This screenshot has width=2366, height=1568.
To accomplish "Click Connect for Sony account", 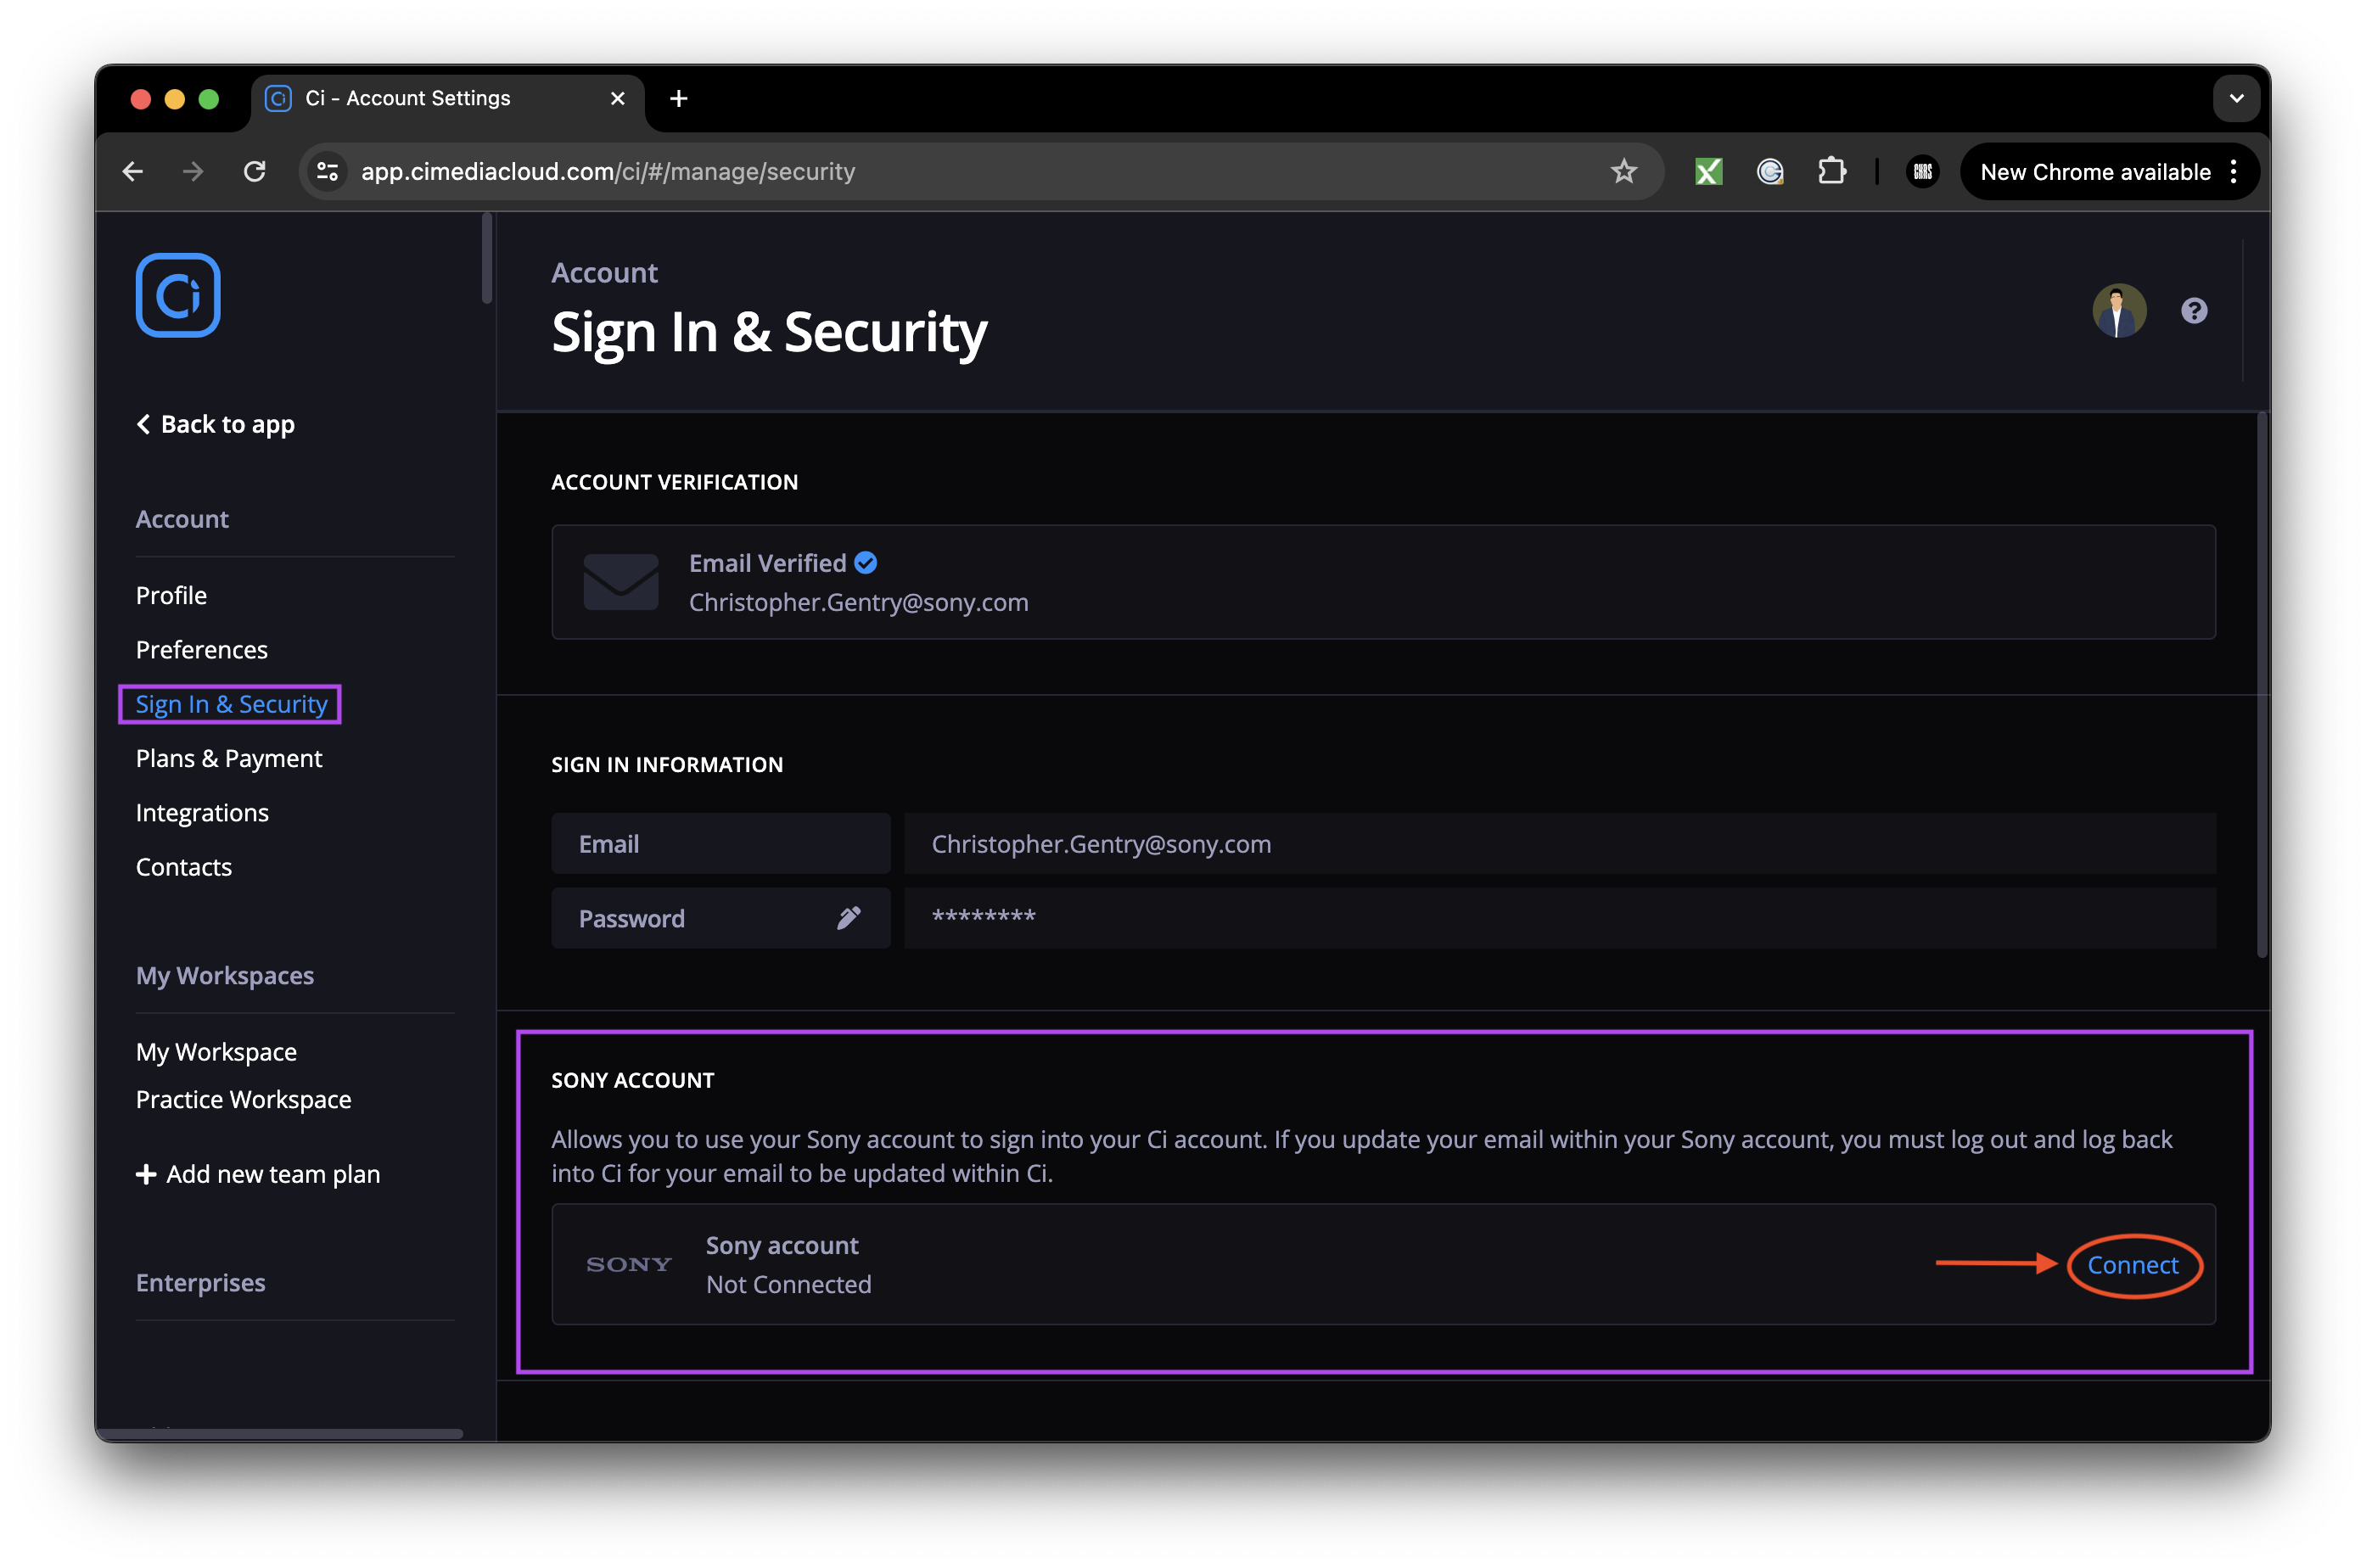I will click(x=2132, y=1265).
